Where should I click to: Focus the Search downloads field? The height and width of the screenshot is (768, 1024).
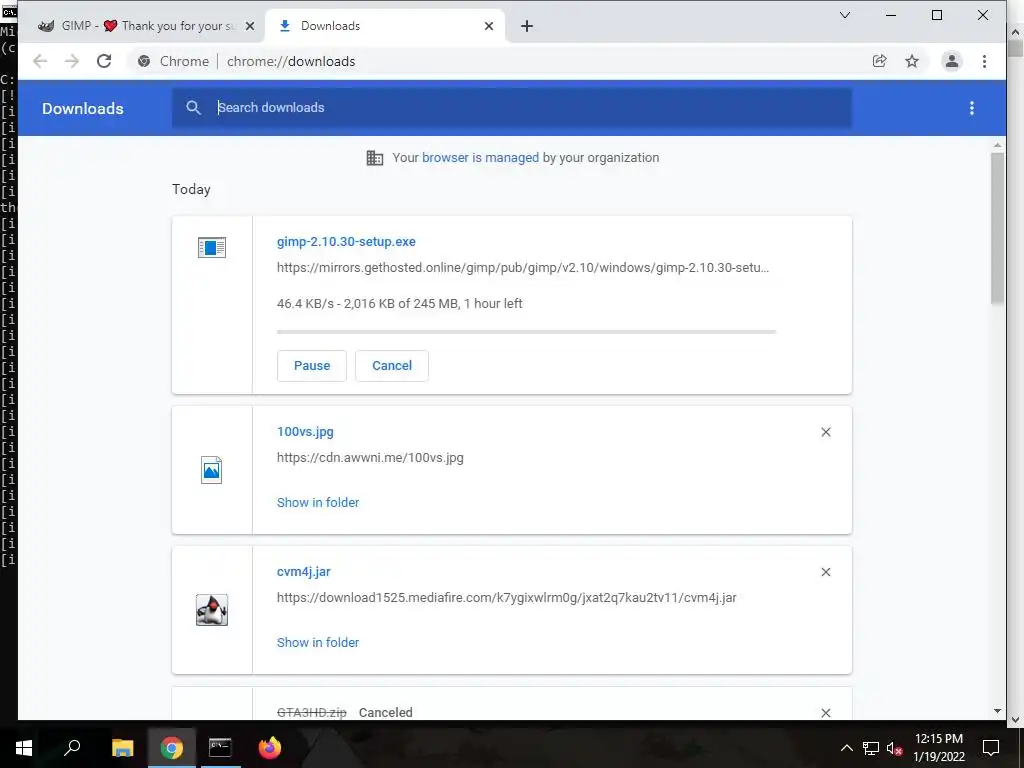coord(512,108)
